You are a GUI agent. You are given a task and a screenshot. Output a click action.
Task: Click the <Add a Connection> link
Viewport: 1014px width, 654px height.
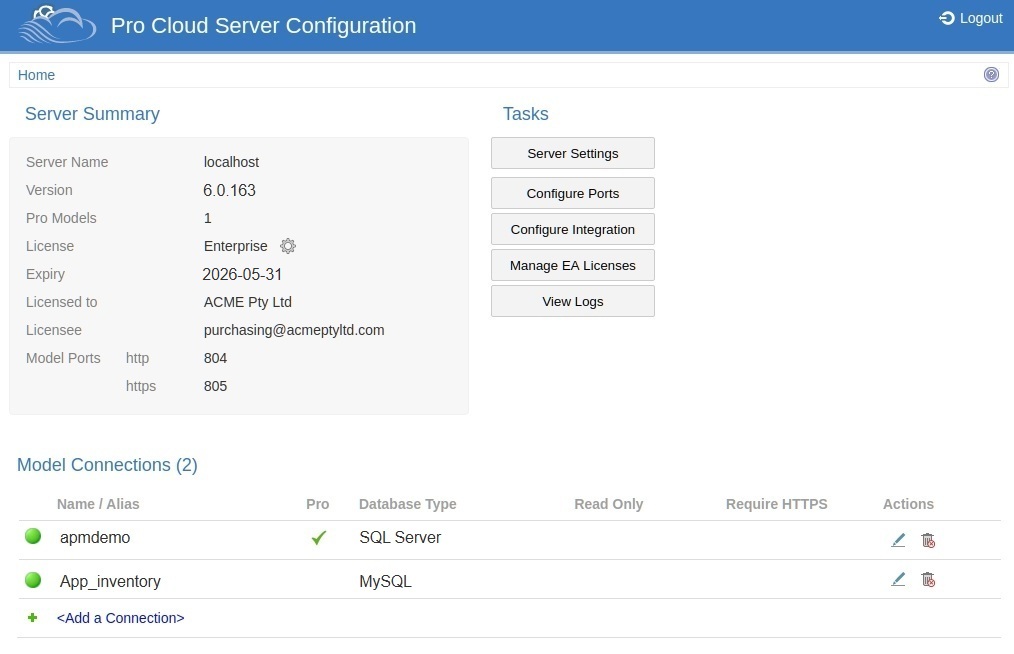point(120,618)
